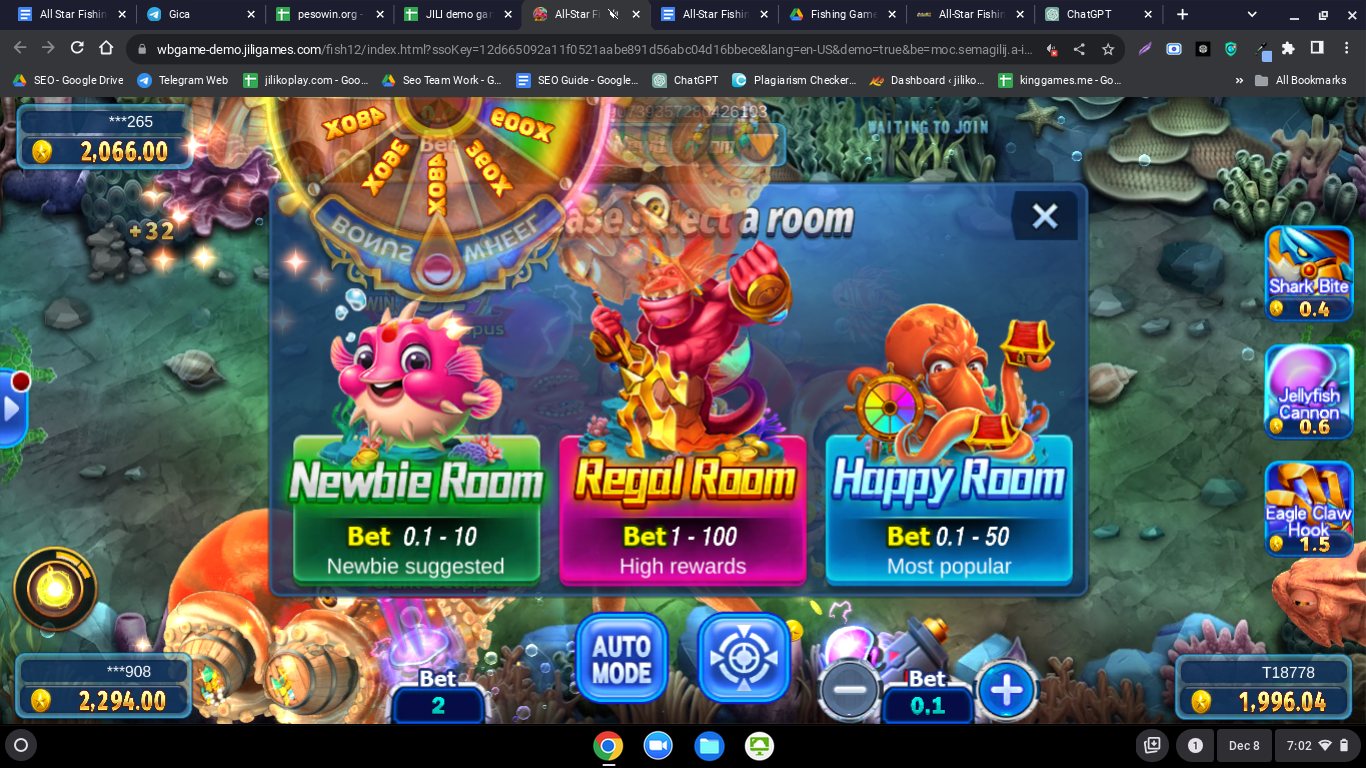Enter the Newbie Room
Screen dimensions: 1366x768
click(416, 510)
